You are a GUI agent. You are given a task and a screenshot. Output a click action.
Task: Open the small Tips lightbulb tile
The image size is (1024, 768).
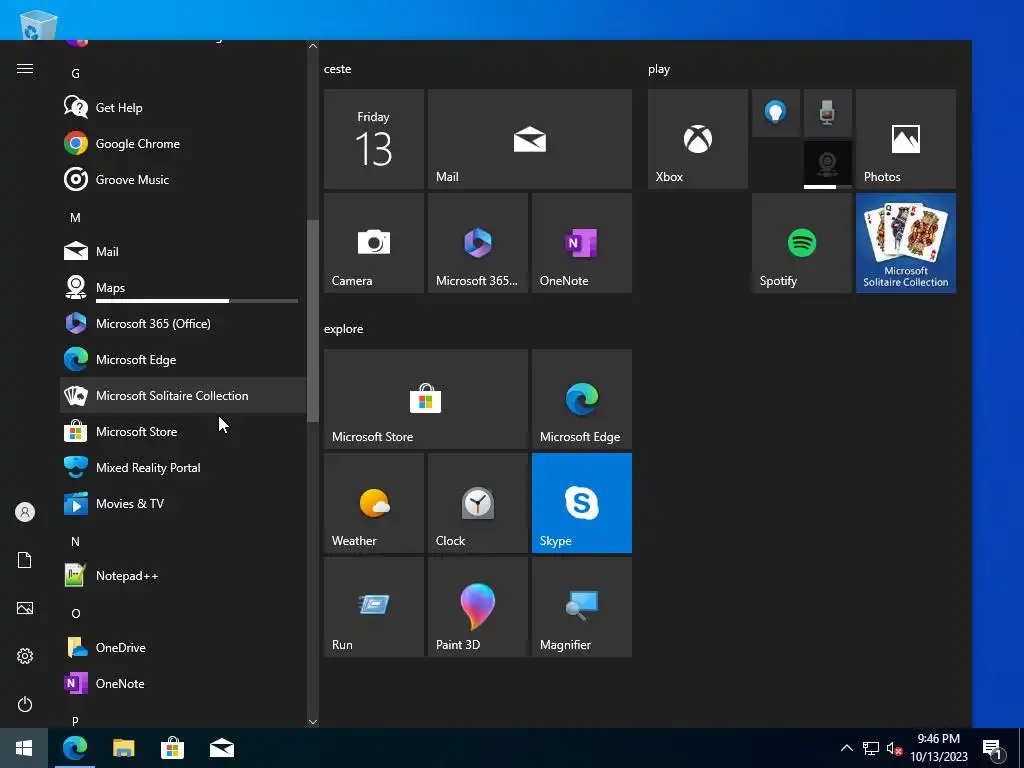coord(776,113)
